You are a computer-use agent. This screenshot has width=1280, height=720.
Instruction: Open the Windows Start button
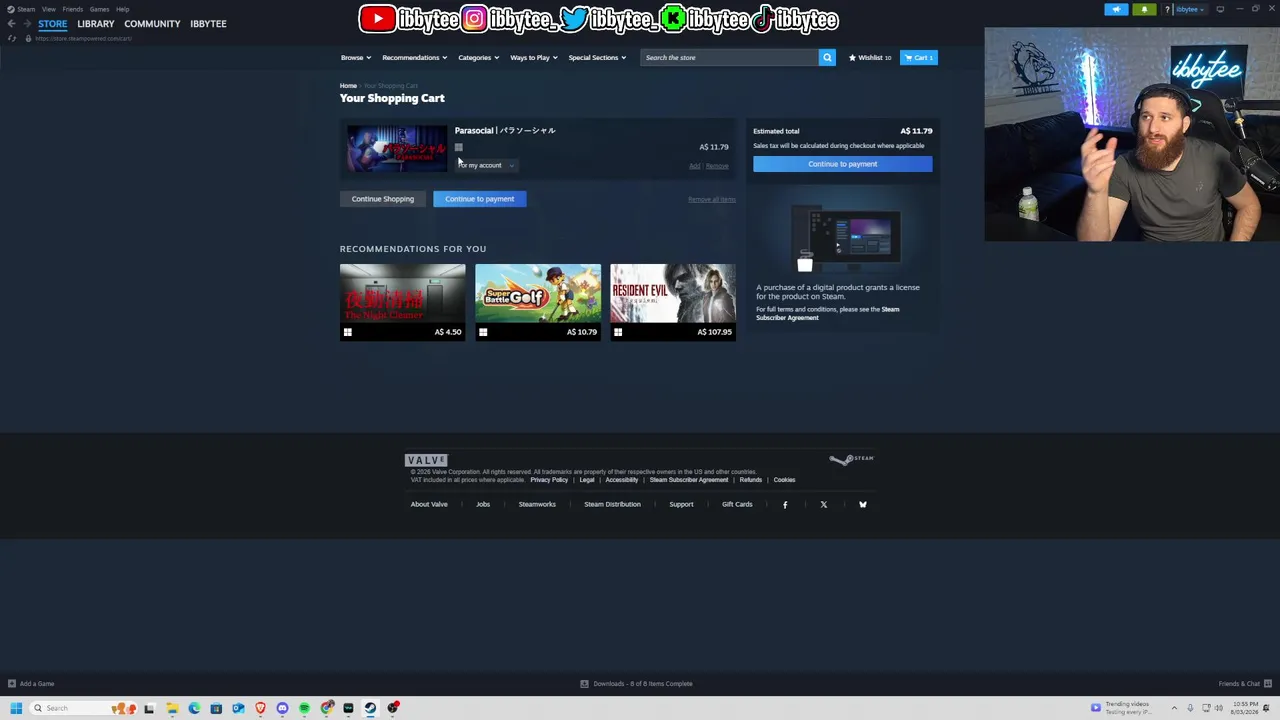pyautogui.click(x=16, y=708)
